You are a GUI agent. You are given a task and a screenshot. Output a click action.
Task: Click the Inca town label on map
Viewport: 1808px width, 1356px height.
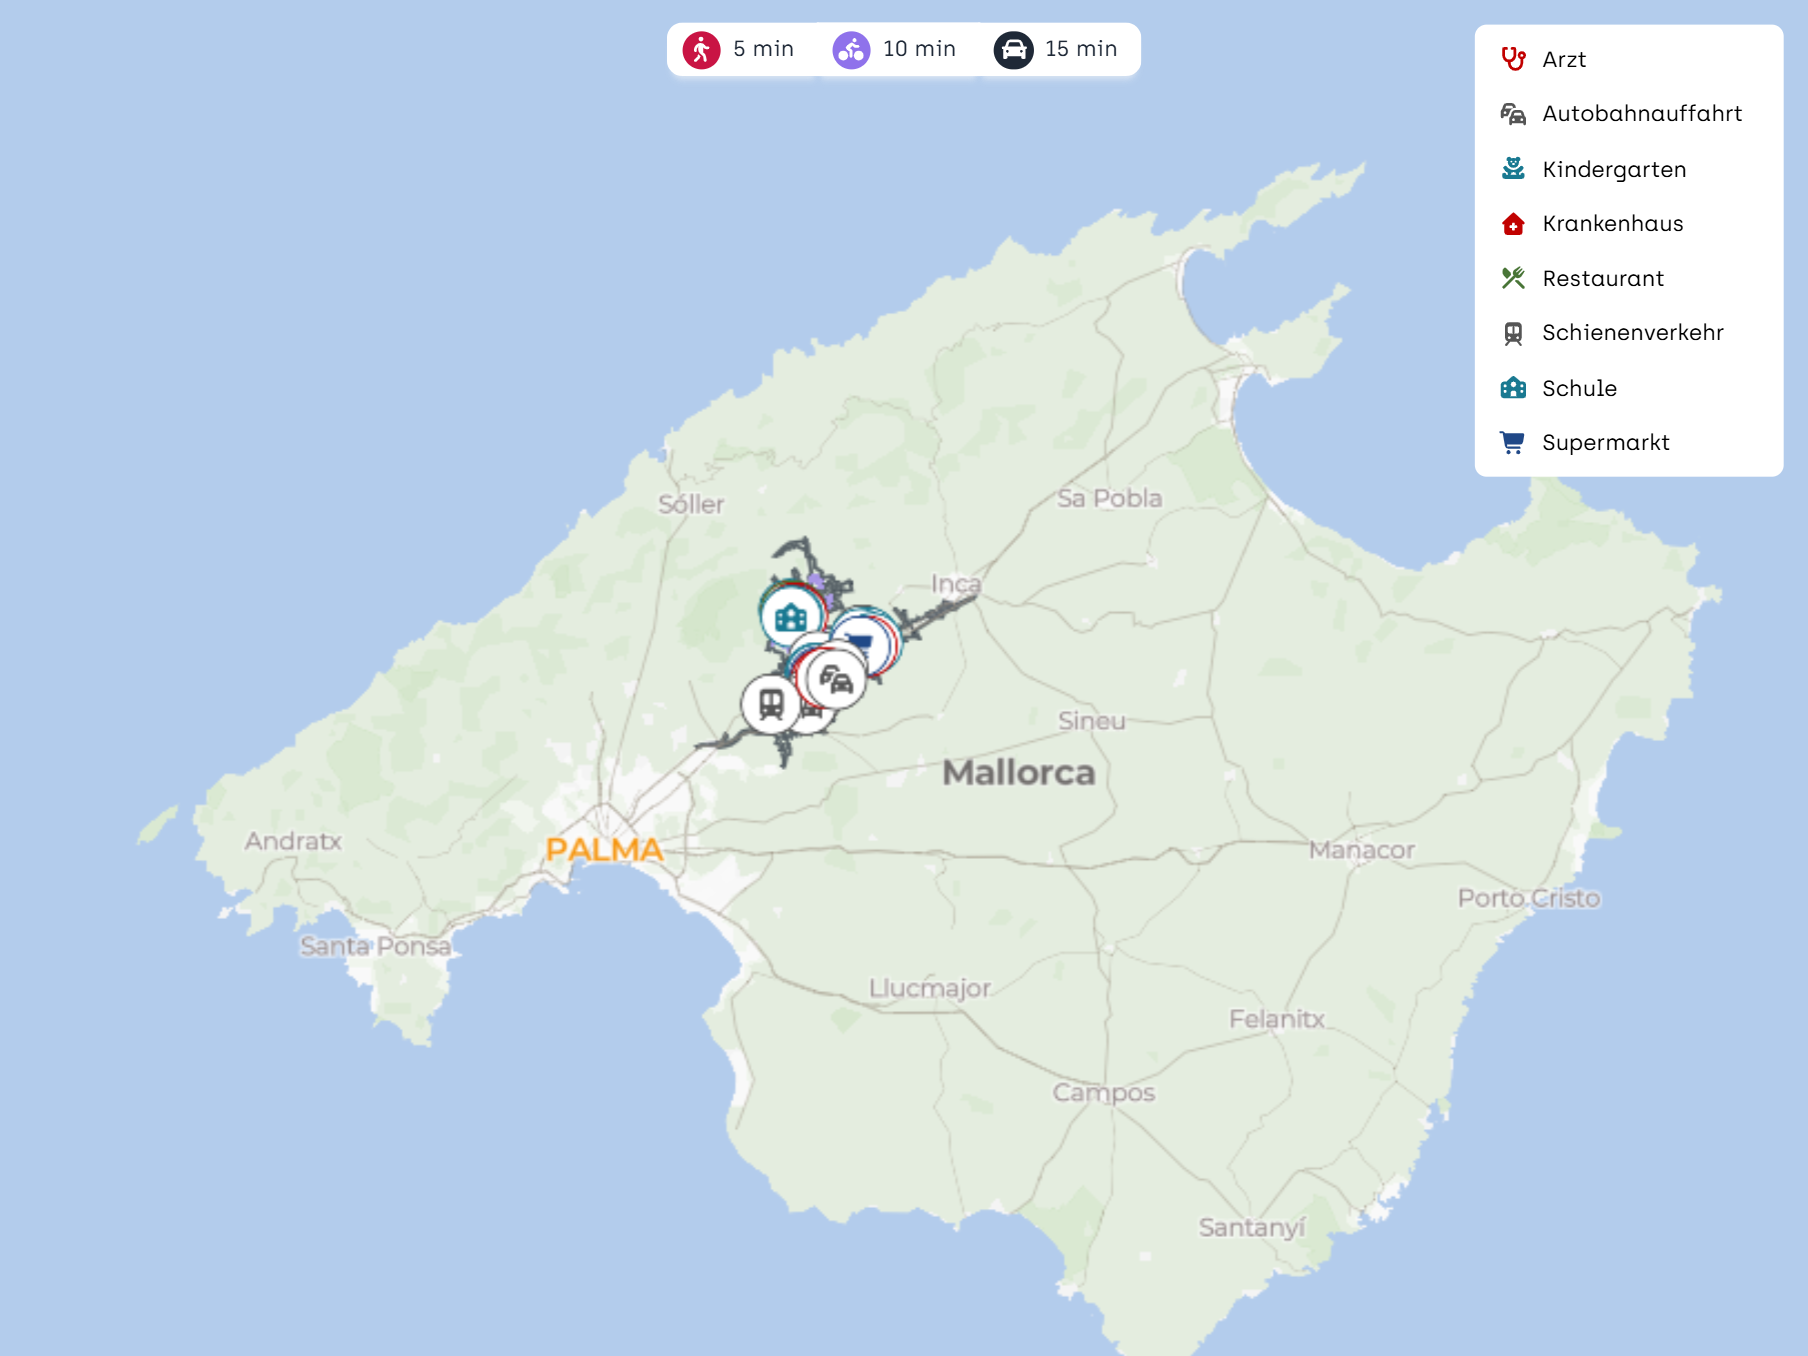point(955,583)
